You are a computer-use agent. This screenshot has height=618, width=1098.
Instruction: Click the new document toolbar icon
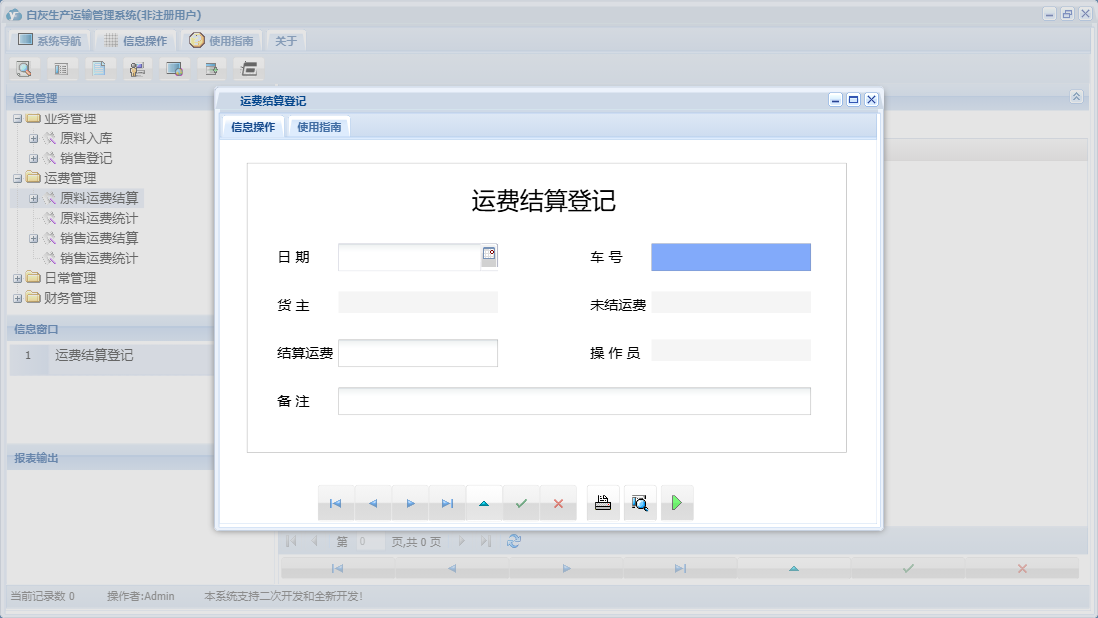click(99, 68)
